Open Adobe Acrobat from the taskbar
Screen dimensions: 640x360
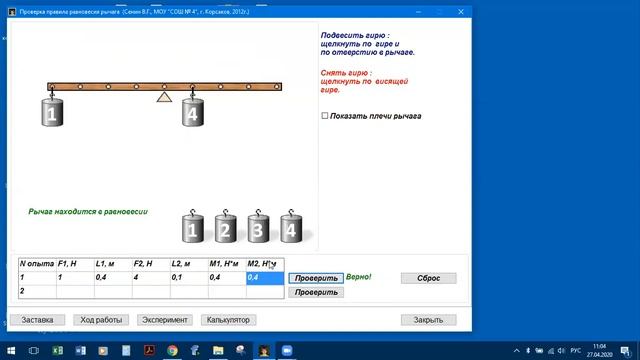149,351
